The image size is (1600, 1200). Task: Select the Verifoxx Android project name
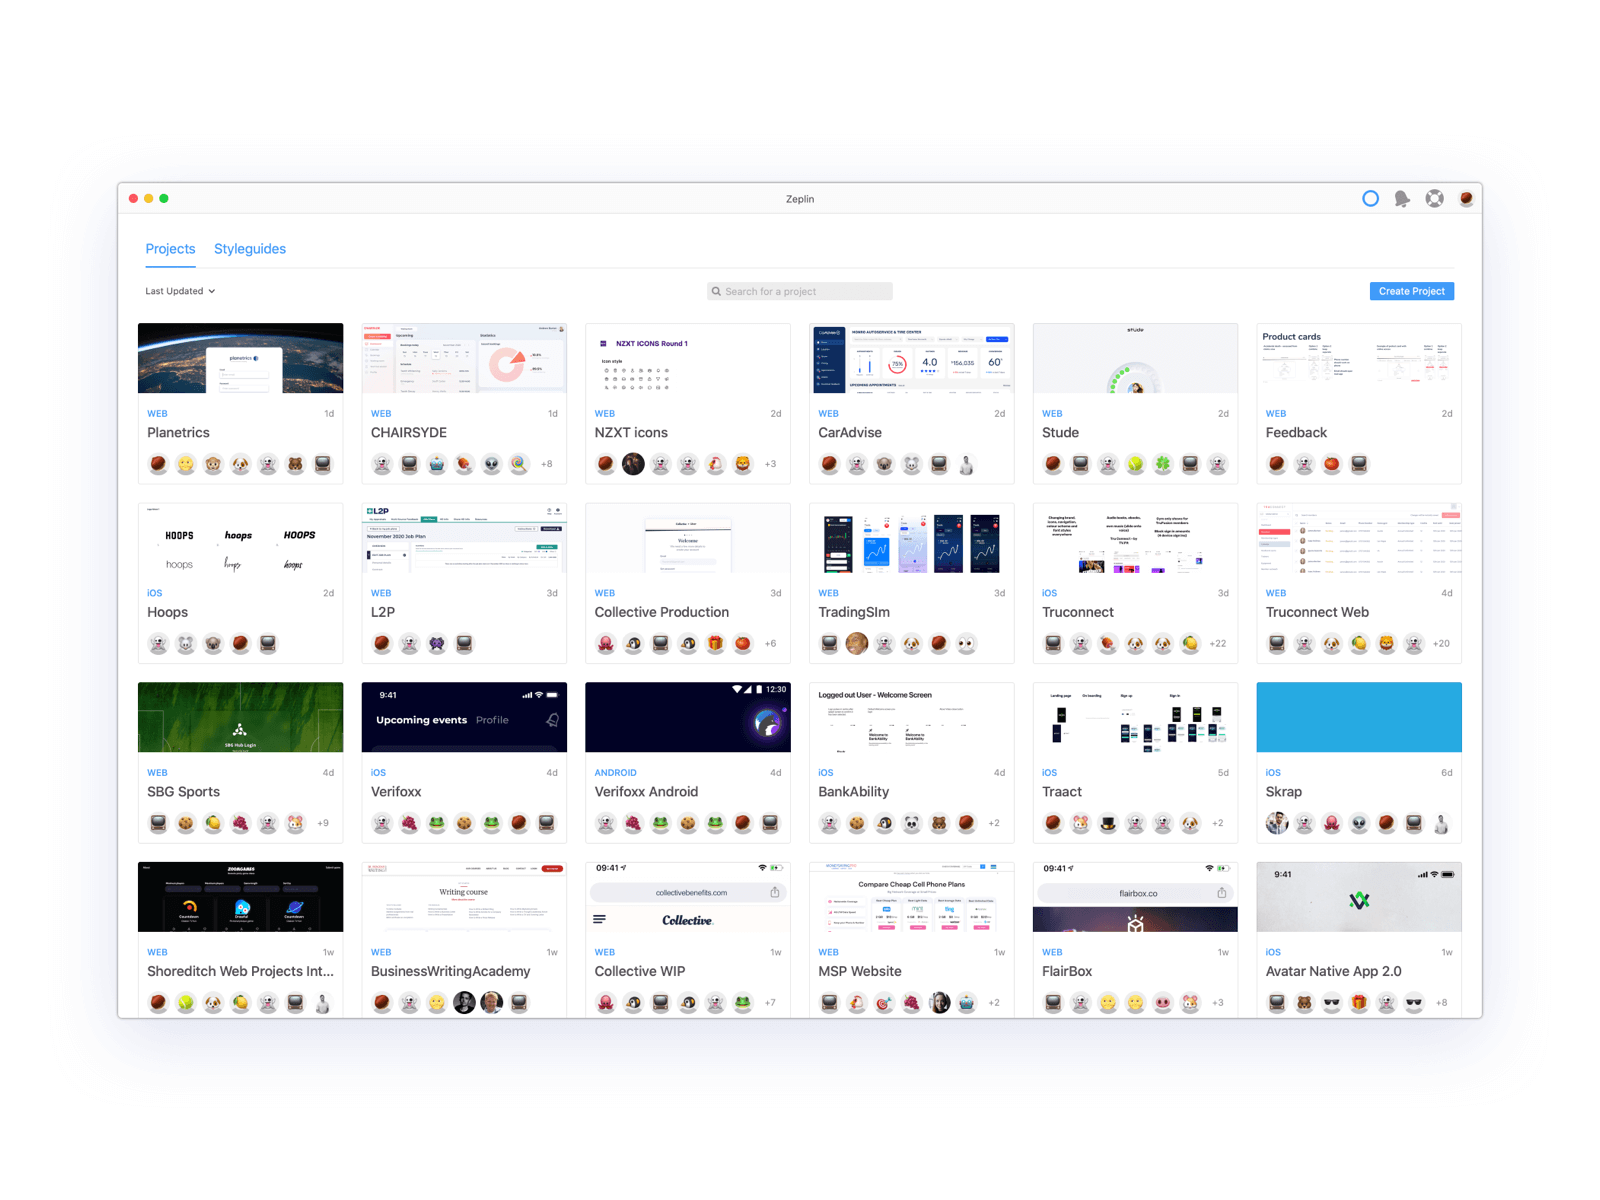pos(646,792)
